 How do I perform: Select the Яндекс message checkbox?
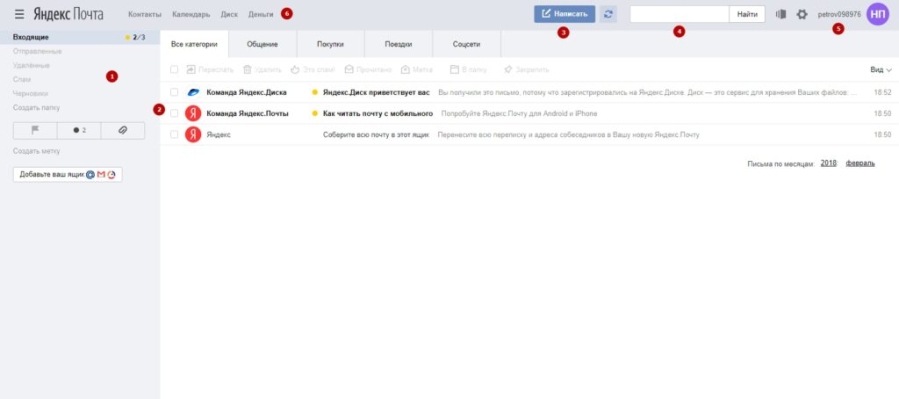[174, 135]
